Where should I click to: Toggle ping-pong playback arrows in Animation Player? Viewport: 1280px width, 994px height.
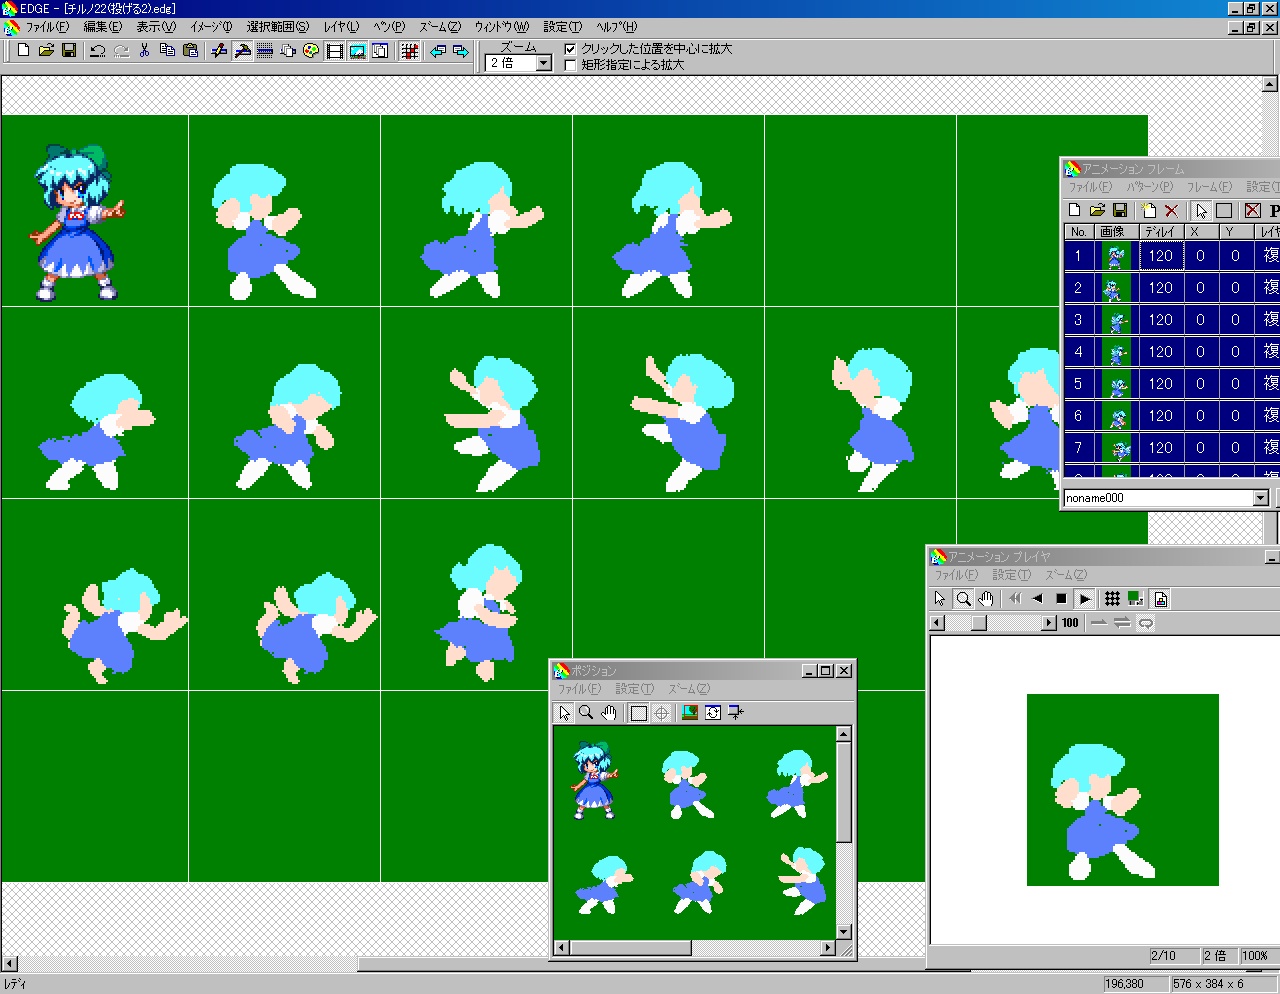click(x=1122, y=622)
